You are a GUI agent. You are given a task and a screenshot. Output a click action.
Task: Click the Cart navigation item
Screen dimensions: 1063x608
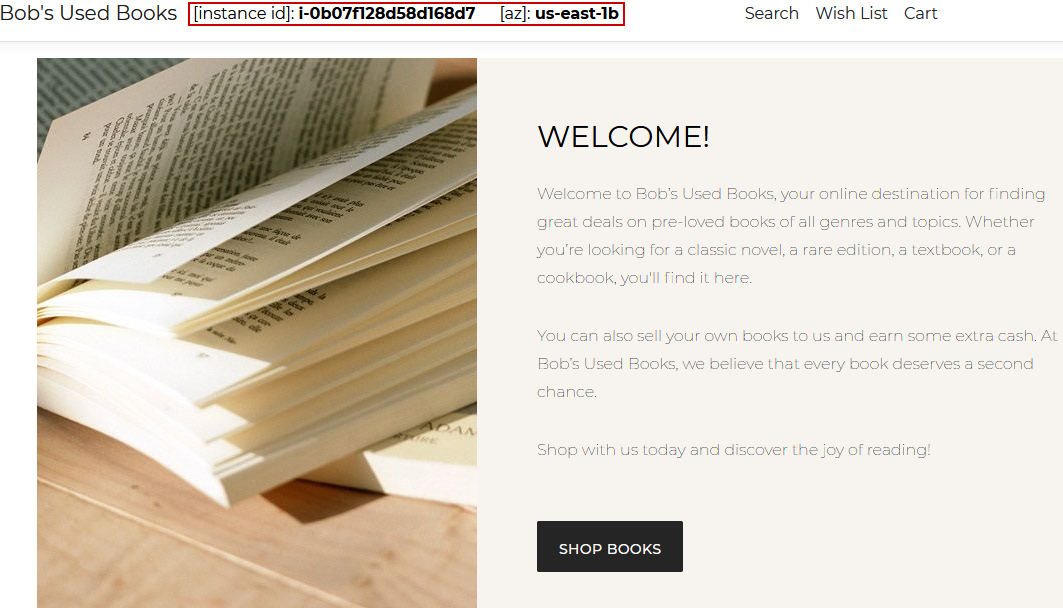[x=920, y=13]
